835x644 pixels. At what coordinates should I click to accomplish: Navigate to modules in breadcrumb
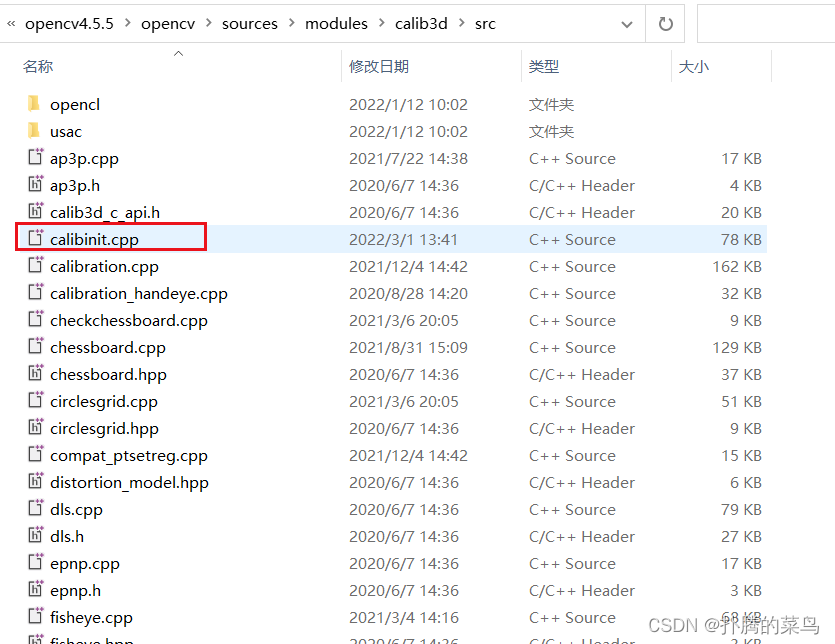click(336, 24)
